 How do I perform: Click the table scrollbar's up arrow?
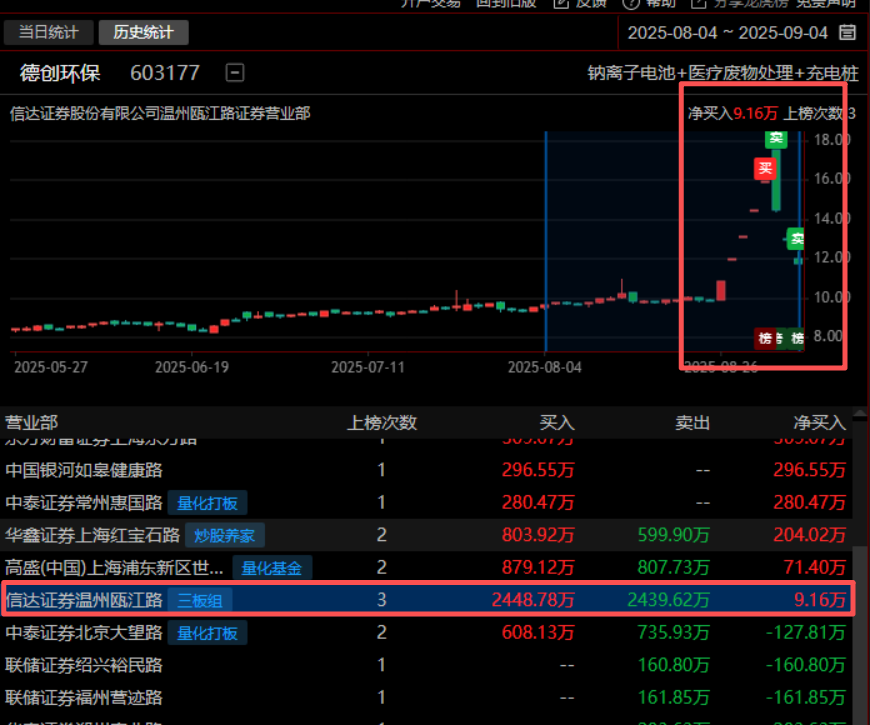859,414
